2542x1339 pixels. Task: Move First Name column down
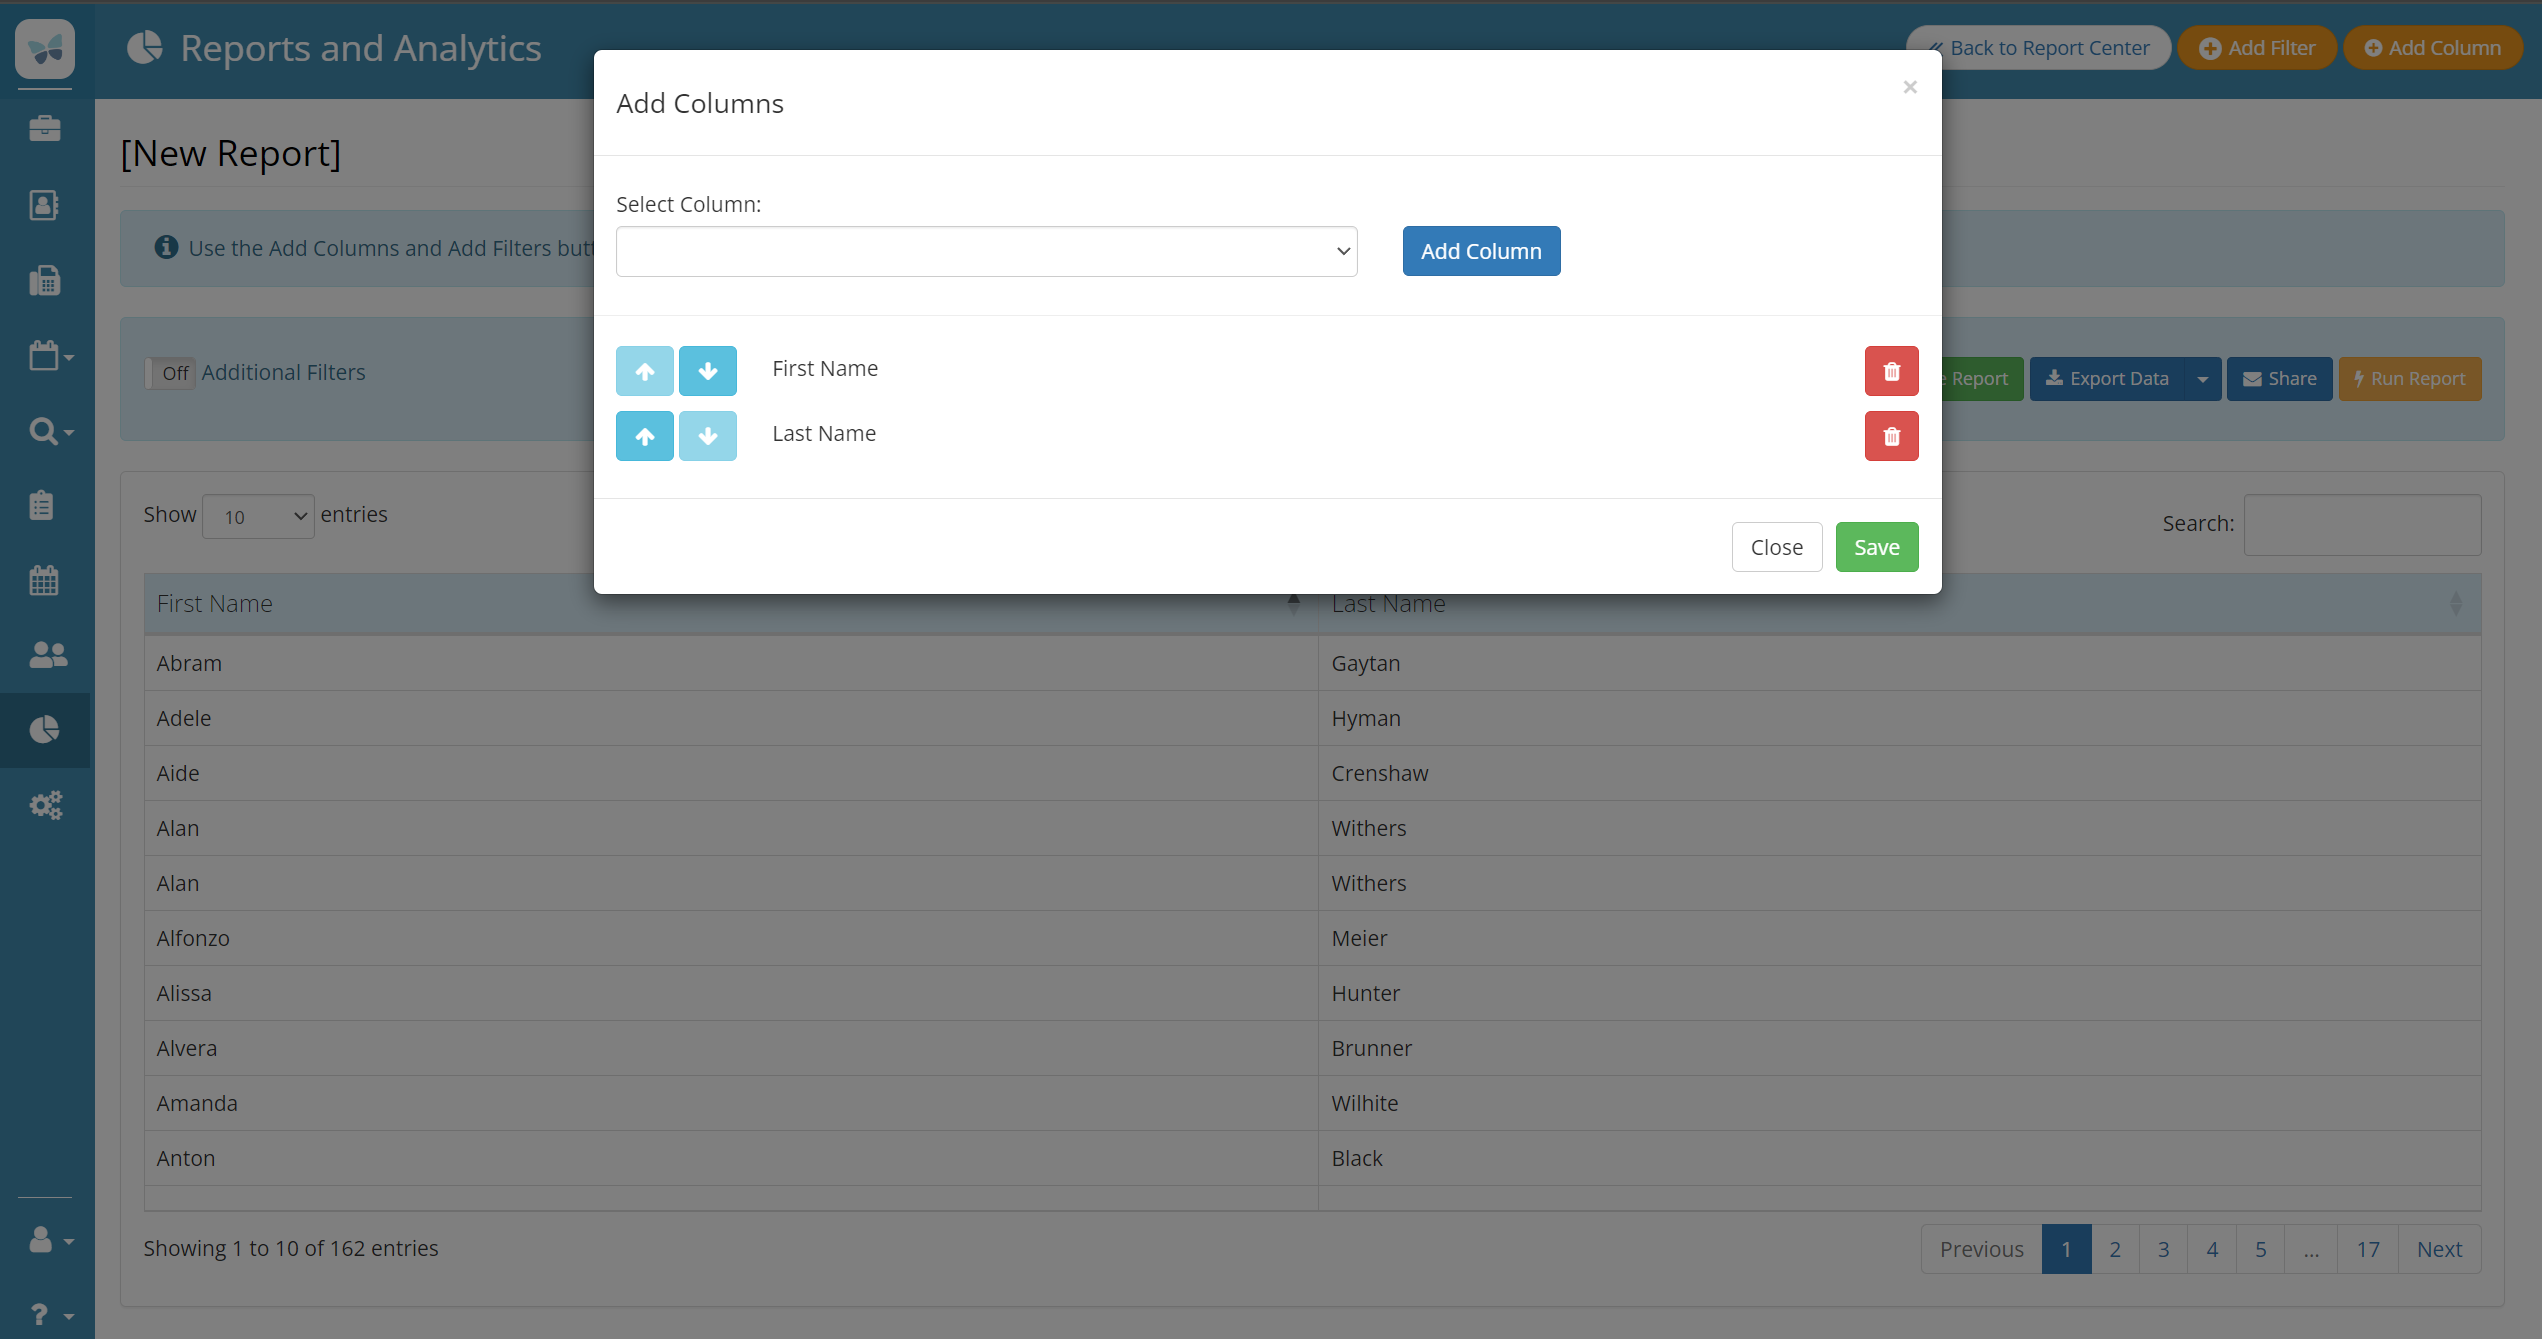point(707,371)
